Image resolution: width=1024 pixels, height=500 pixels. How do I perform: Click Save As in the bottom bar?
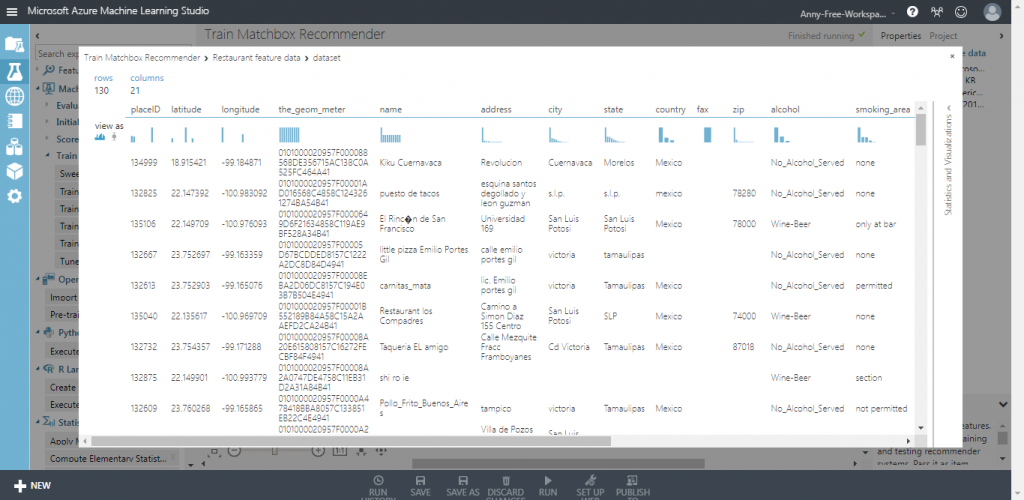pos(462,486)
